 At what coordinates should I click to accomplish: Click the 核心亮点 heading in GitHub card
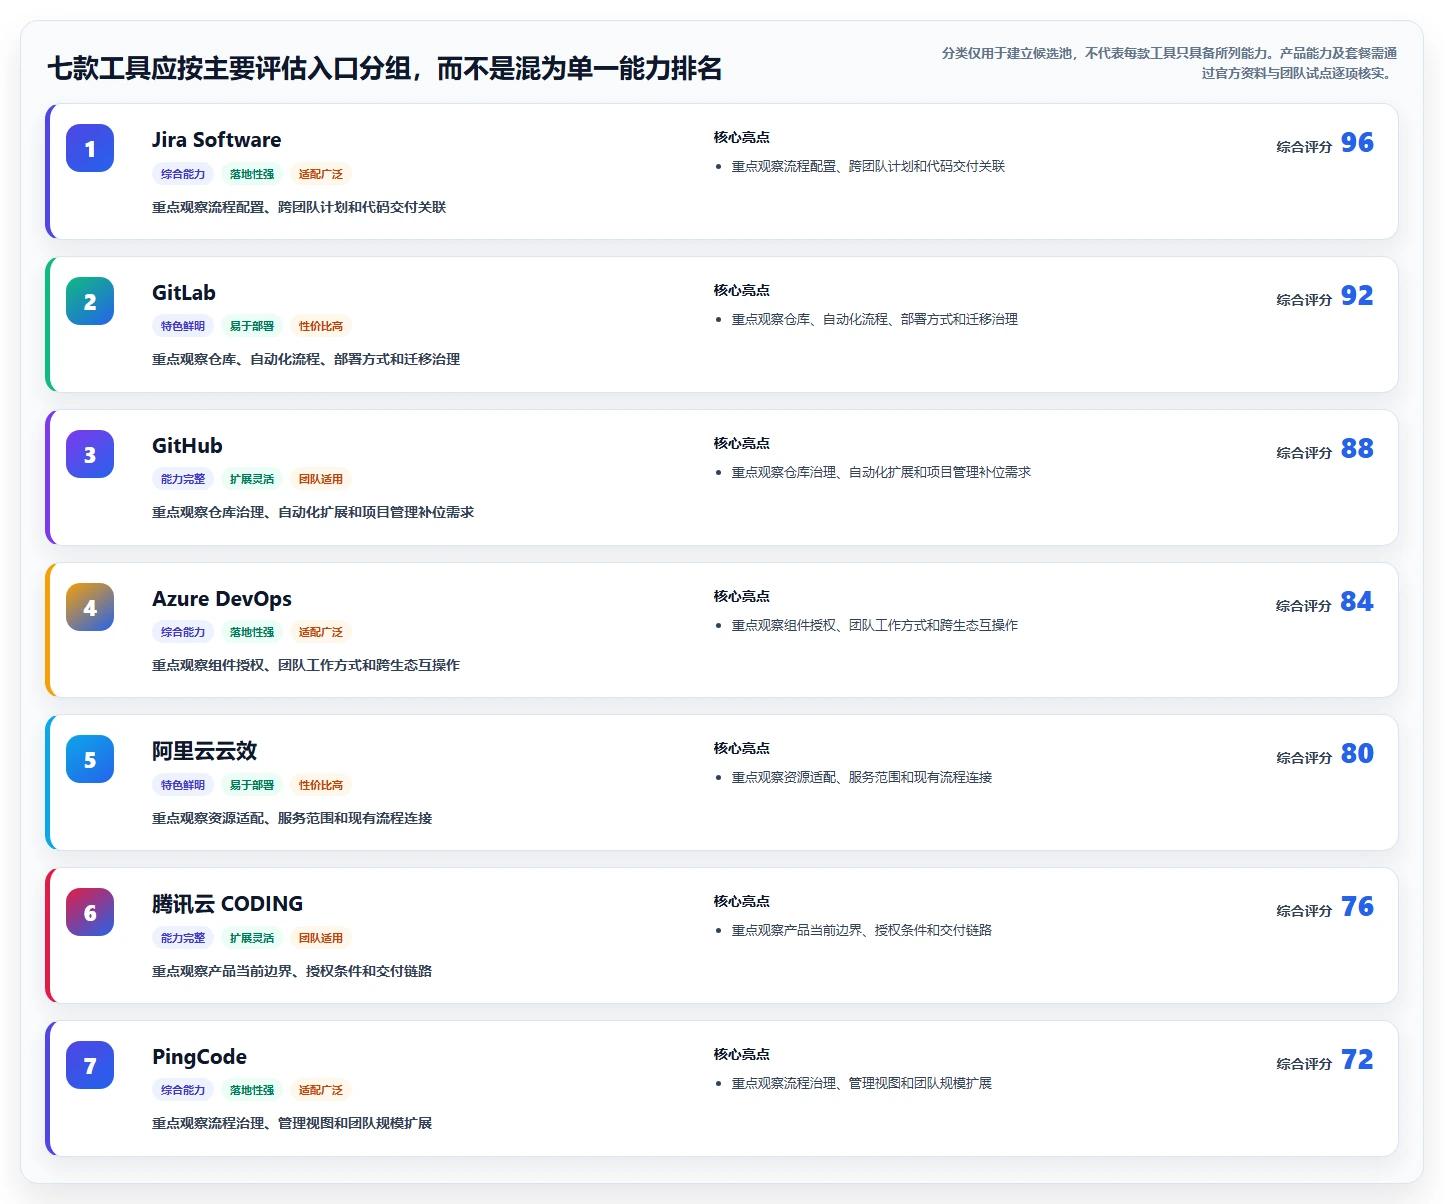pos(742,443)
